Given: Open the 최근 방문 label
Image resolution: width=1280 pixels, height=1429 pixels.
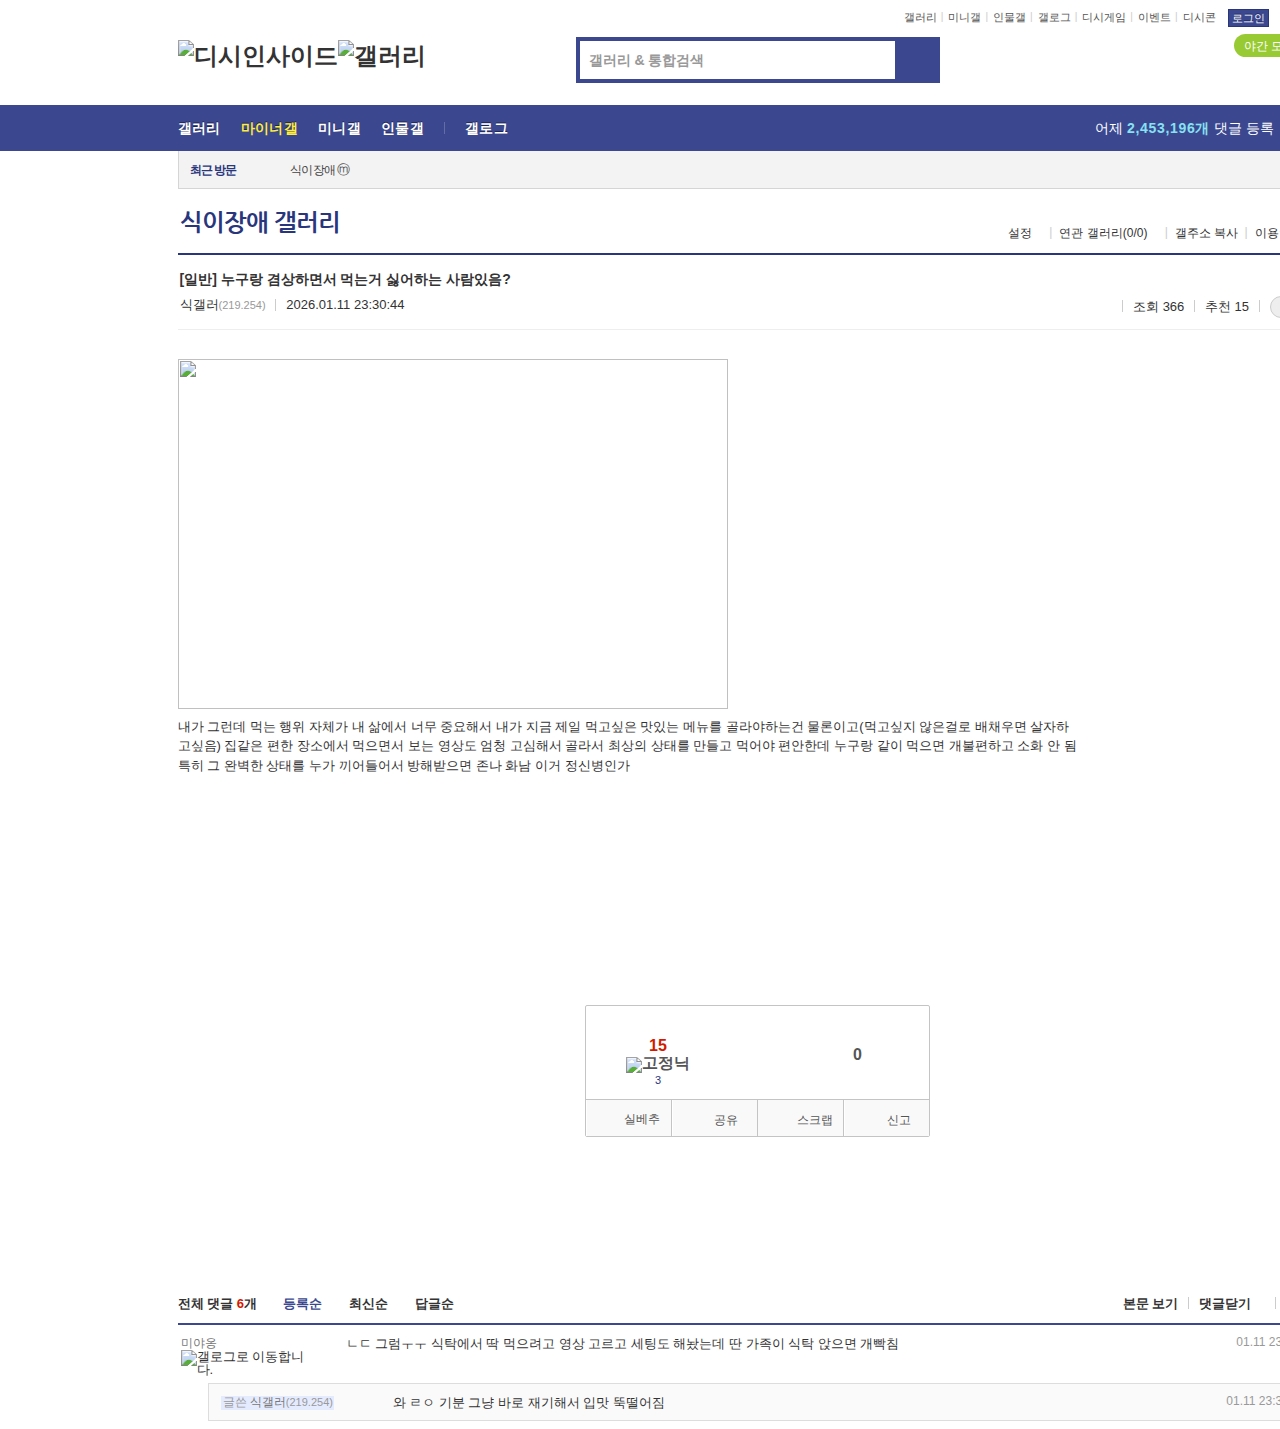Looking at the screenshot, I should coord(213,170).
